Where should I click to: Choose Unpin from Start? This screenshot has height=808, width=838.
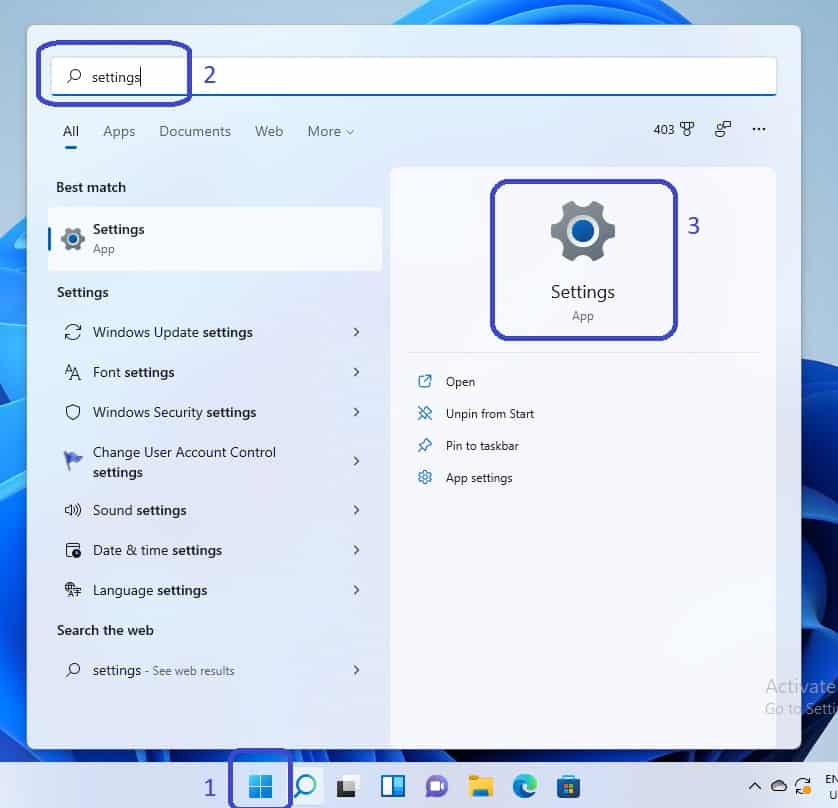point(490,414)
